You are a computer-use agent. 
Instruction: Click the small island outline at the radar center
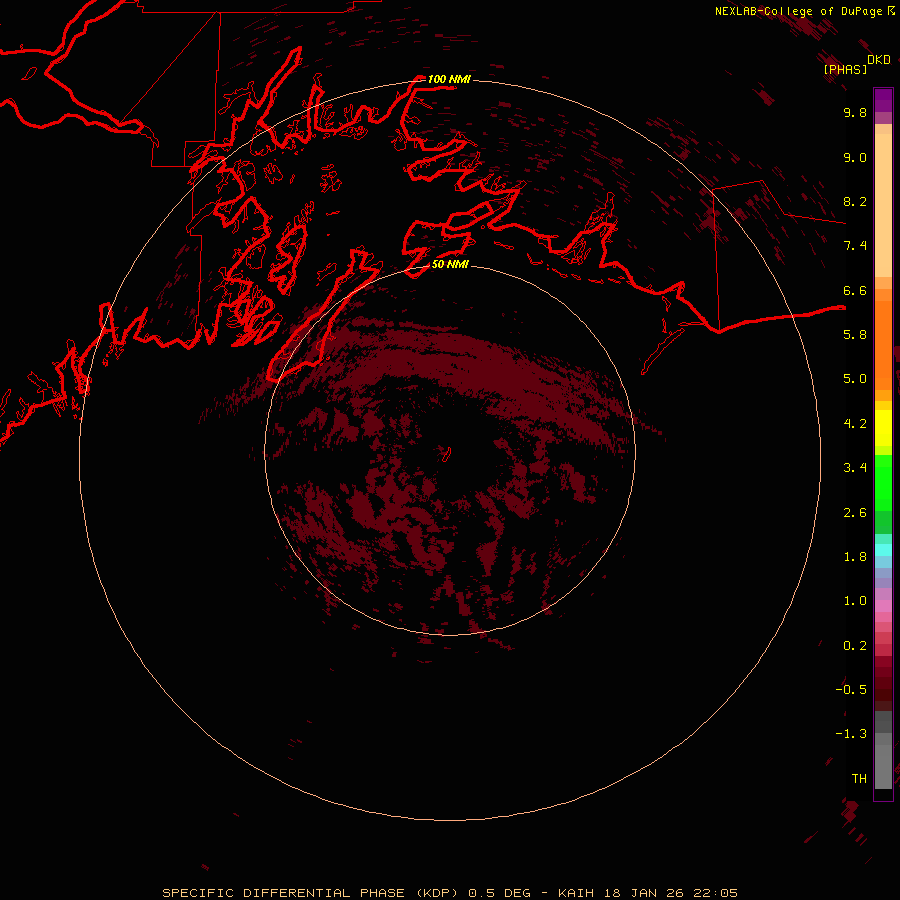point(447,454)
